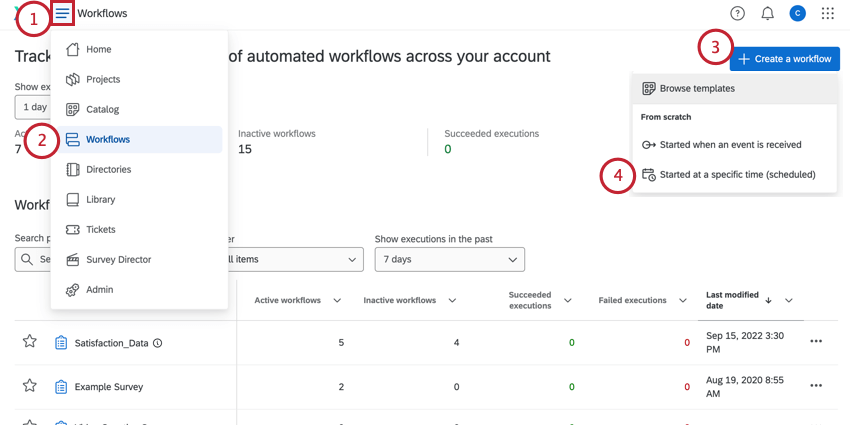Viewport: 850px width, 425px height.
Task: Sort by Last modified date arrow
Action: pyautogui.click(x=768, y=300)
